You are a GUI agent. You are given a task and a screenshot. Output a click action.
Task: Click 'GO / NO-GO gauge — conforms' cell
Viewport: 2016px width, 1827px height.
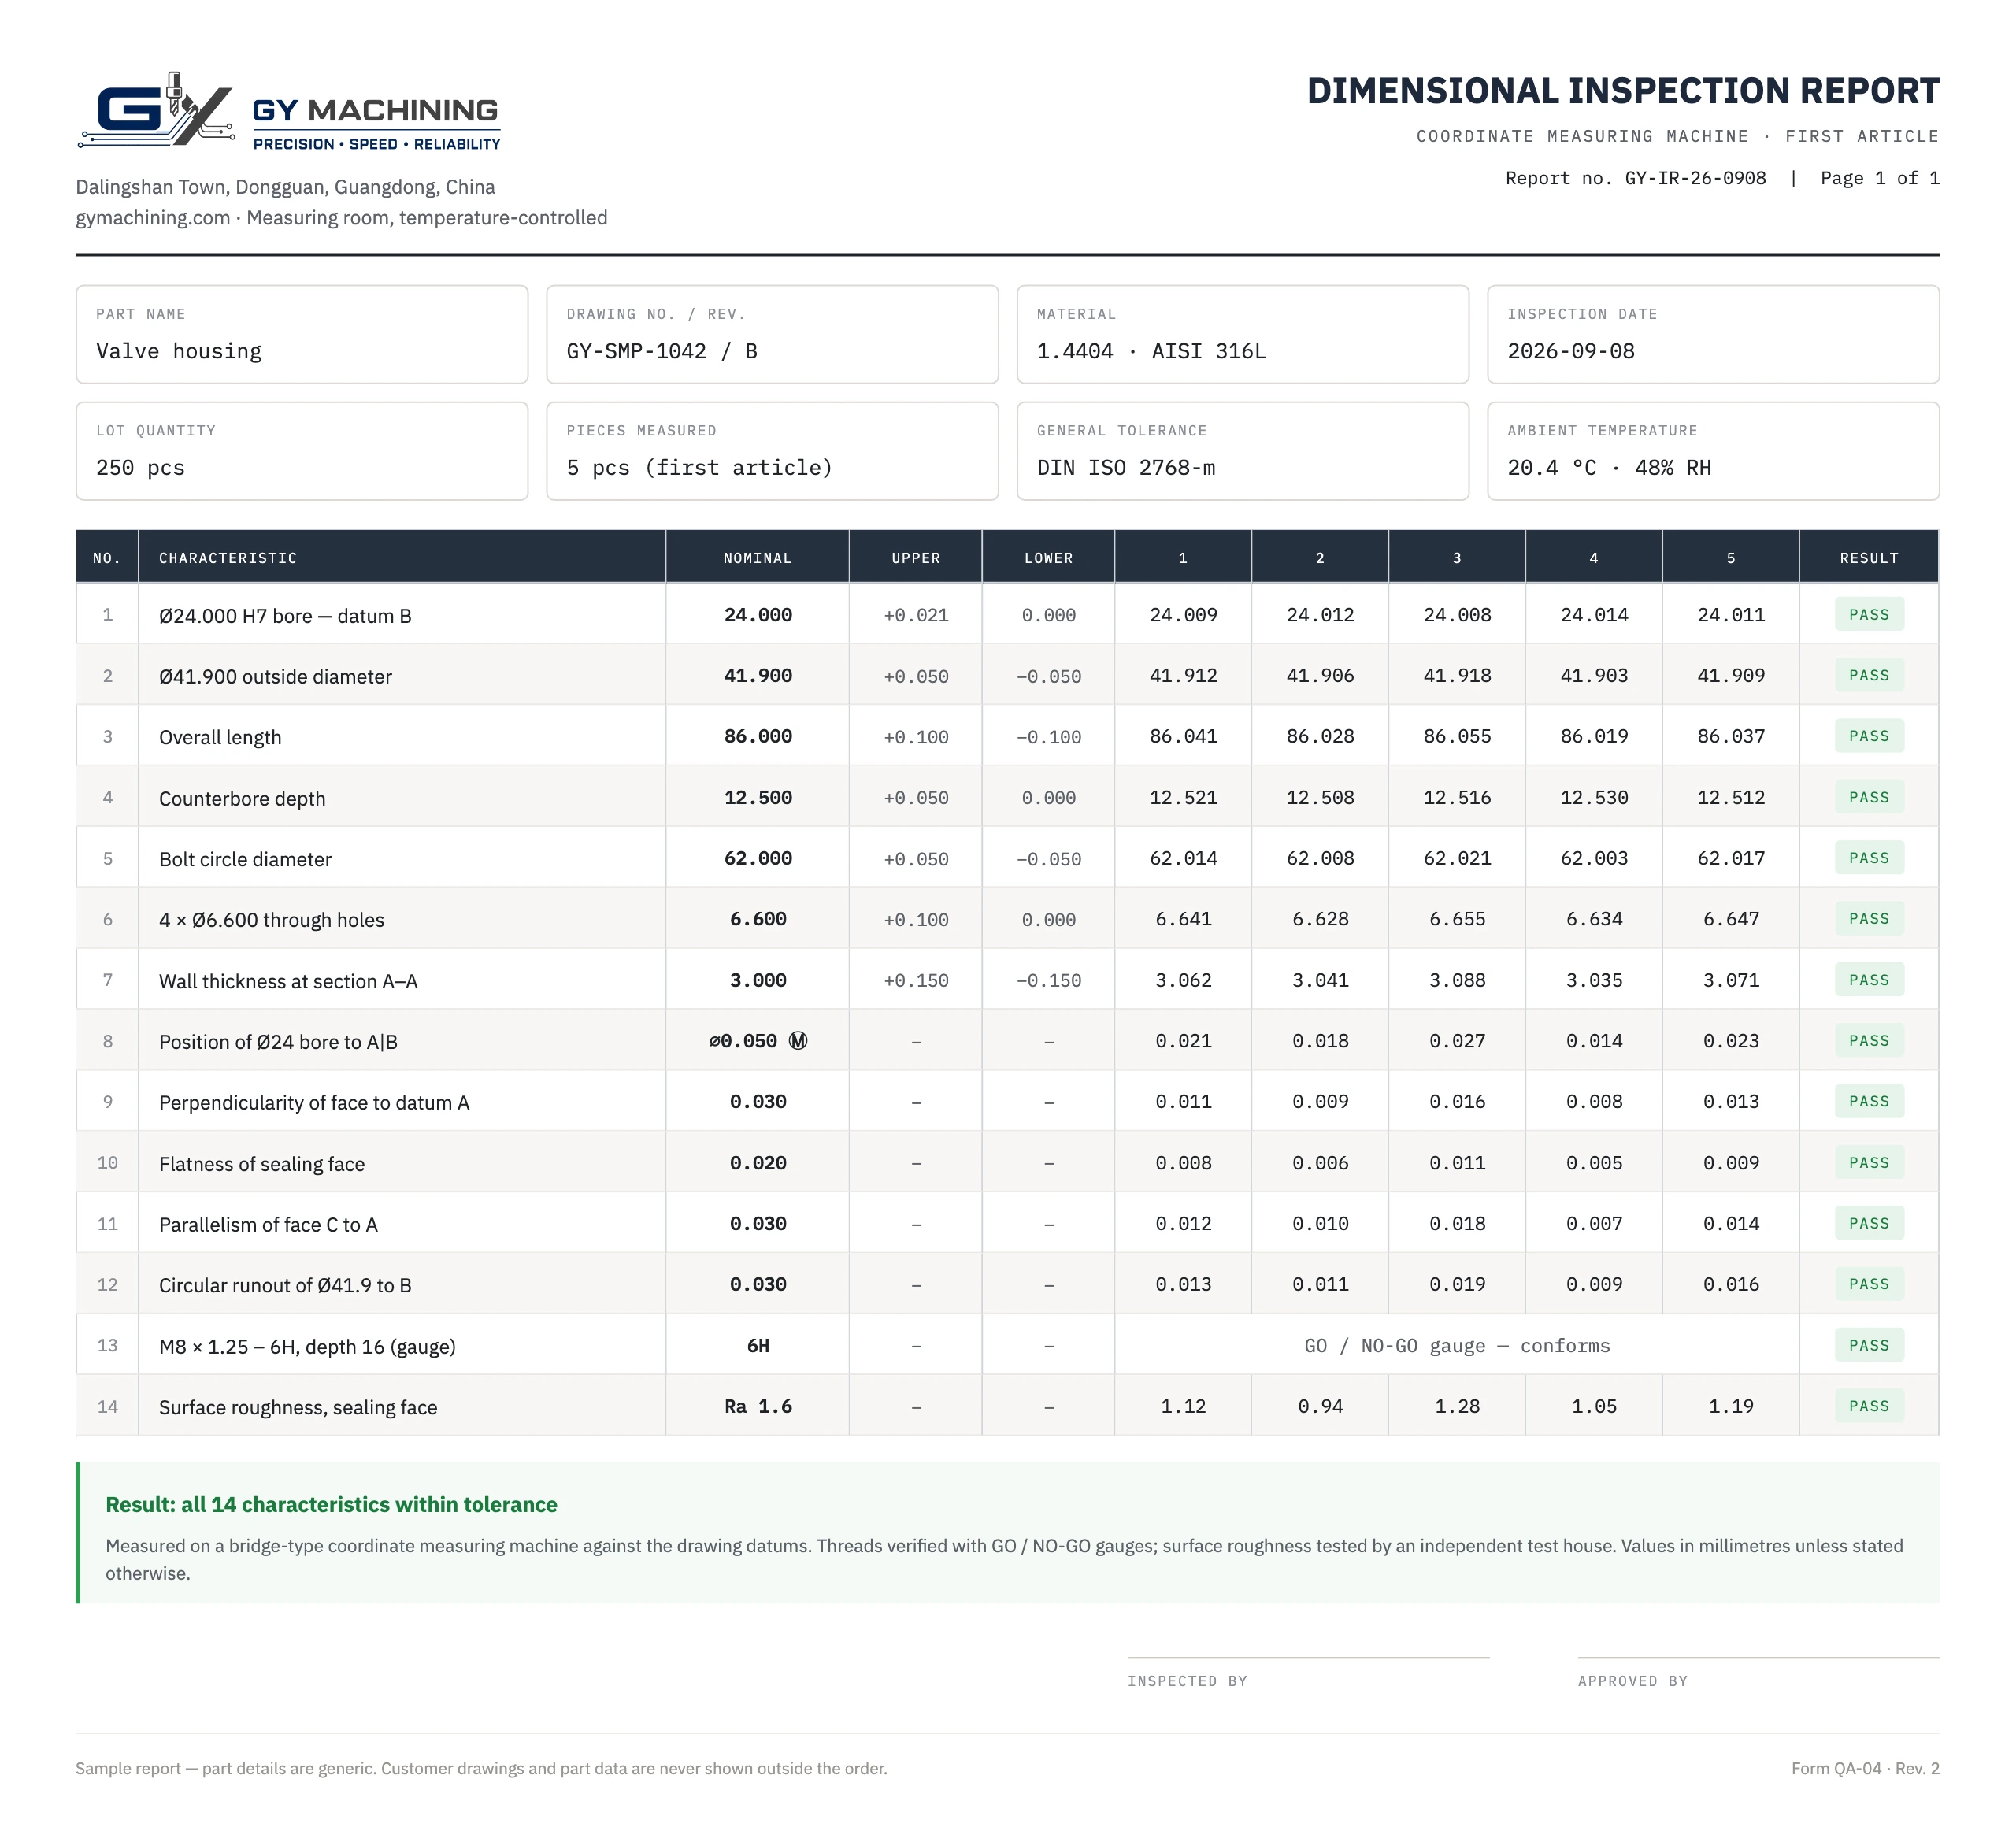1456,1346
